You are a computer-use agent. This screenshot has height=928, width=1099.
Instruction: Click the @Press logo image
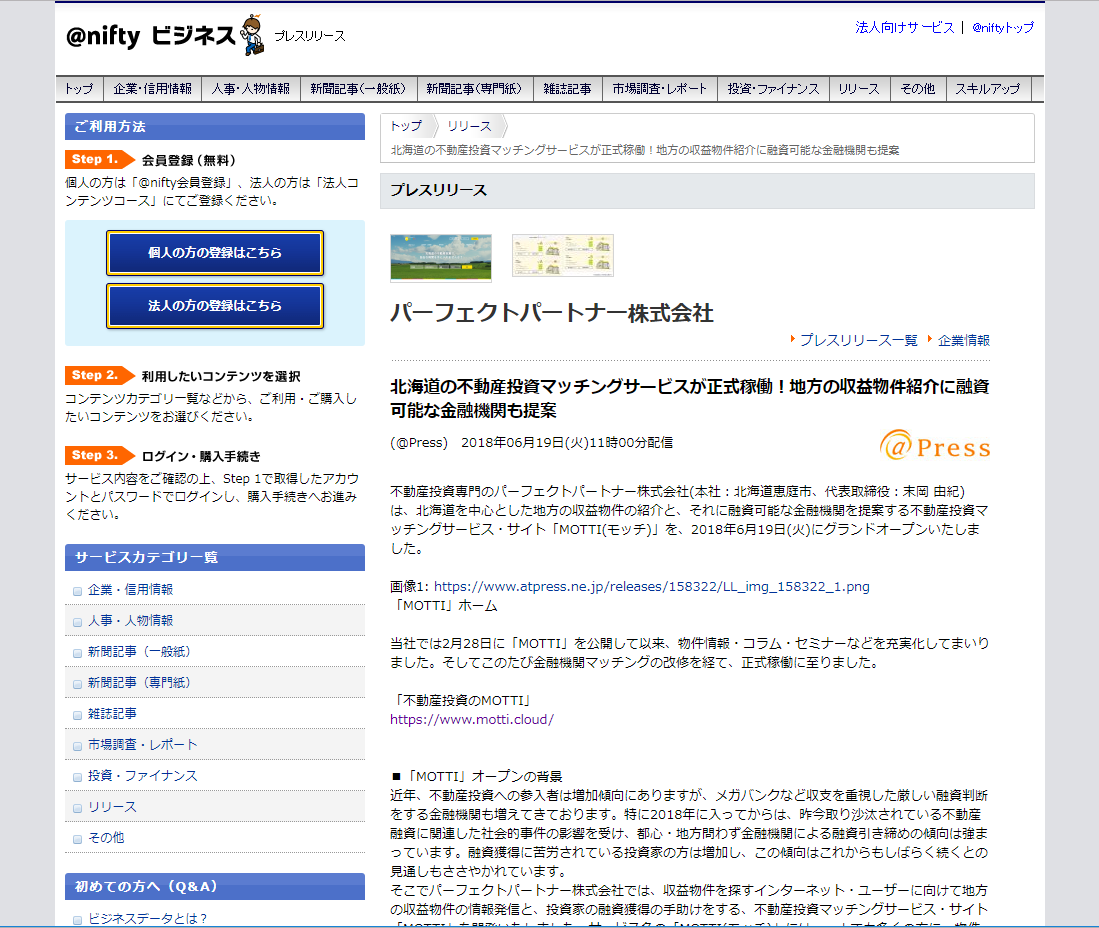tap(935, 446)
